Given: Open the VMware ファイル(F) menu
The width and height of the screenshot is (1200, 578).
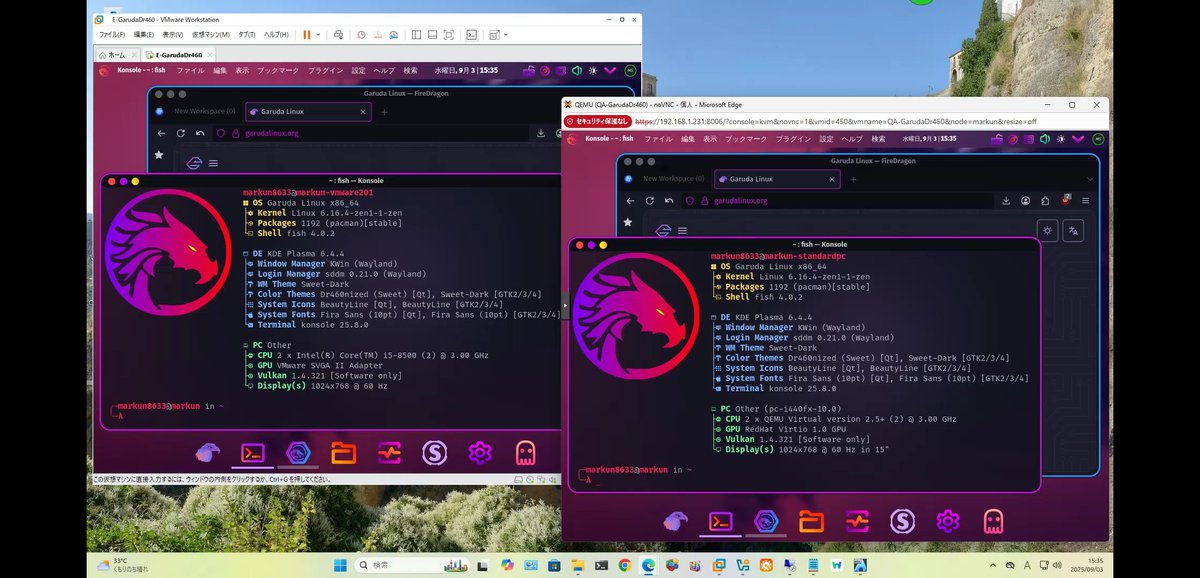Looking at the screenshot, I should tap(112, 35).
